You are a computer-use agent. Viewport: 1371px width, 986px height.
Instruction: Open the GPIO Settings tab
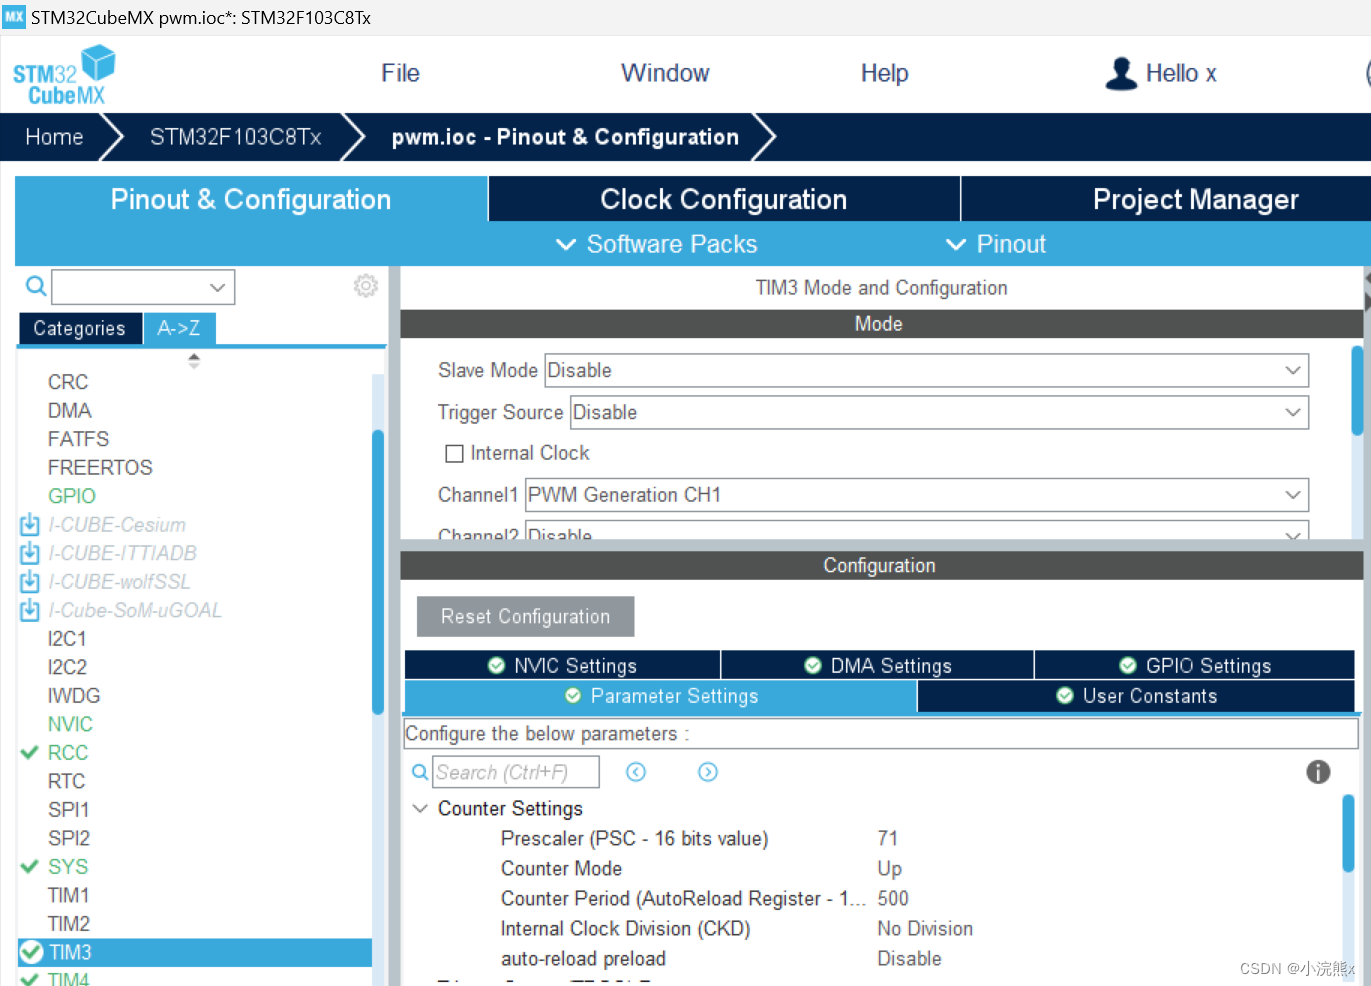coord(1195,665)
